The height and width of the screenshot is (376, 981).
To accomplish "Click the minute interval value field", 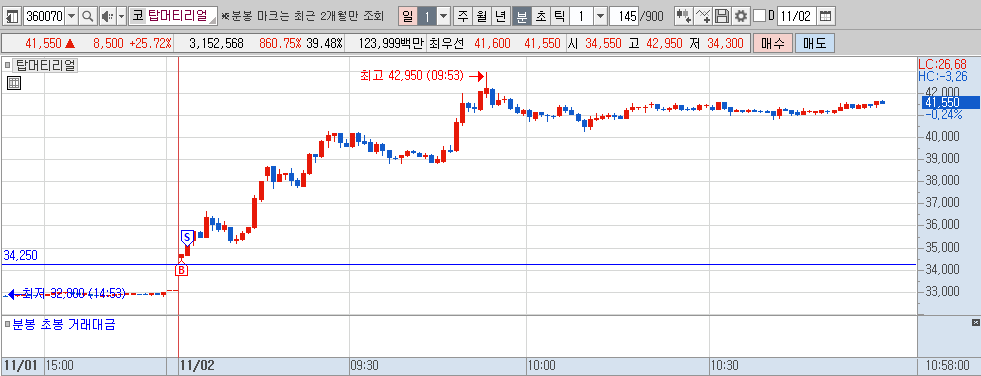I will tap(581, 16).
